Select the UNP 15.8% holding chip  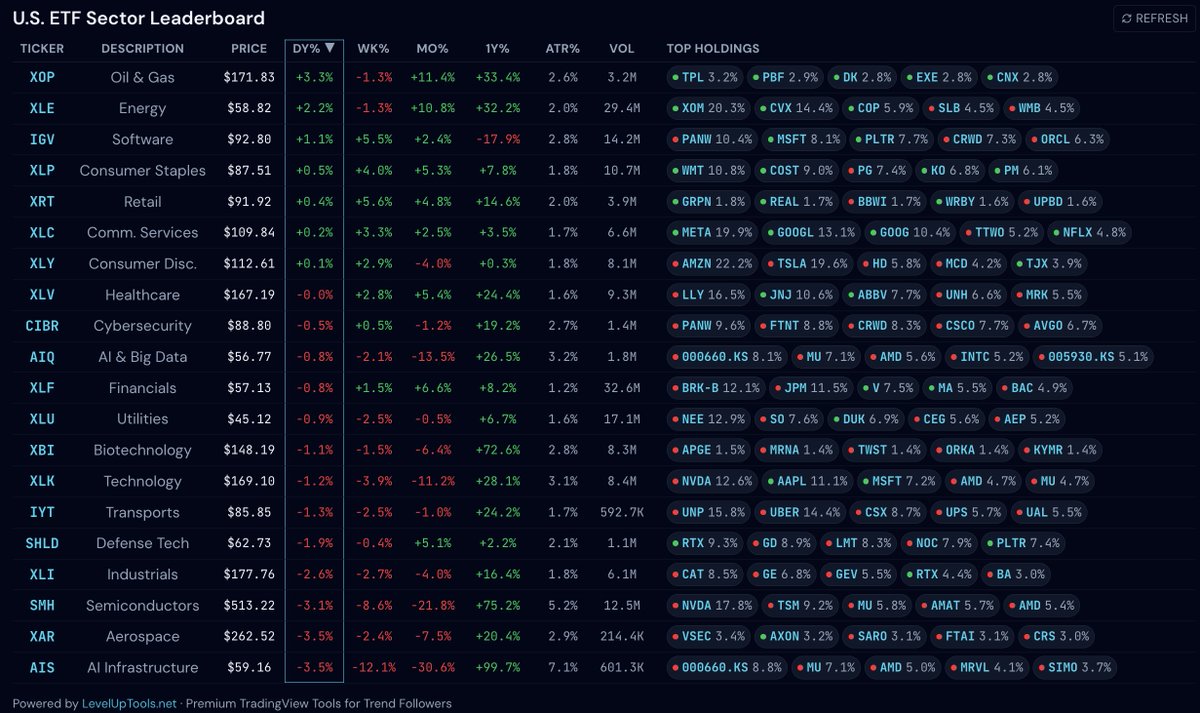coord(710,512)
